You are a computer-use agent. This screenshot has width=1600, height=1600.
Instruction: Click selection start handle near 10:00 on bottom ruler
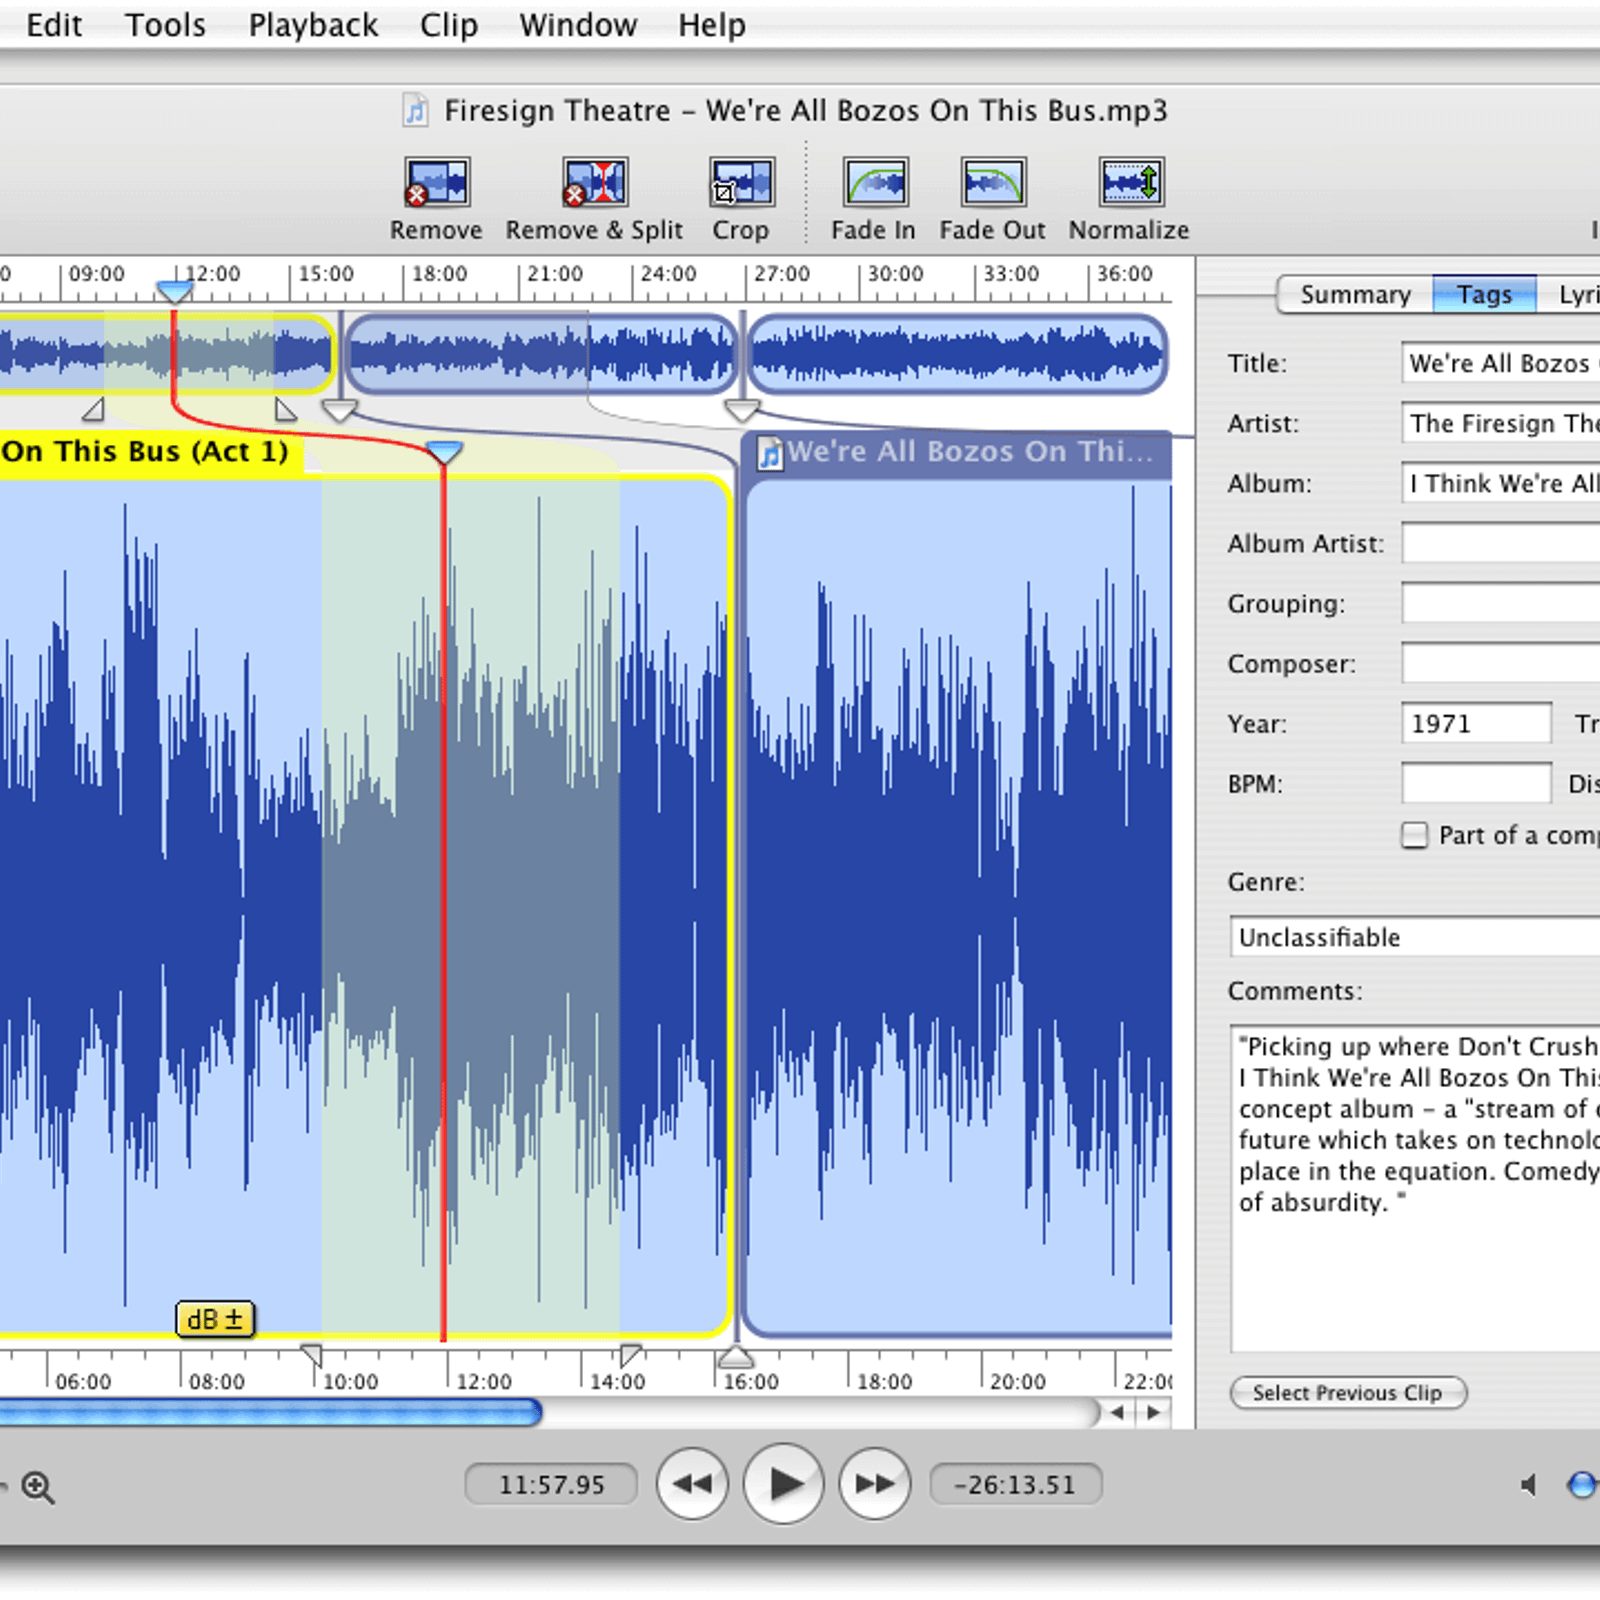click(312, 1355)
